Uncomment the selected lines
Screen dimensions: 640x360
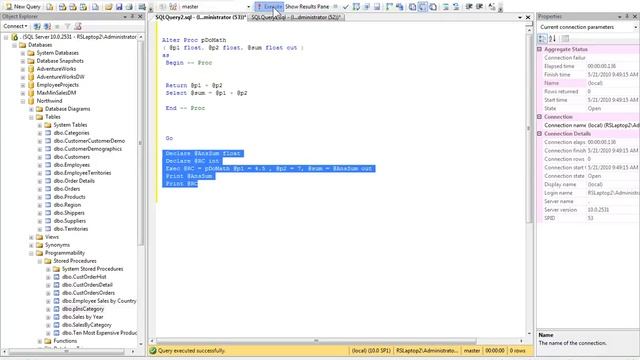pos(456,7)
